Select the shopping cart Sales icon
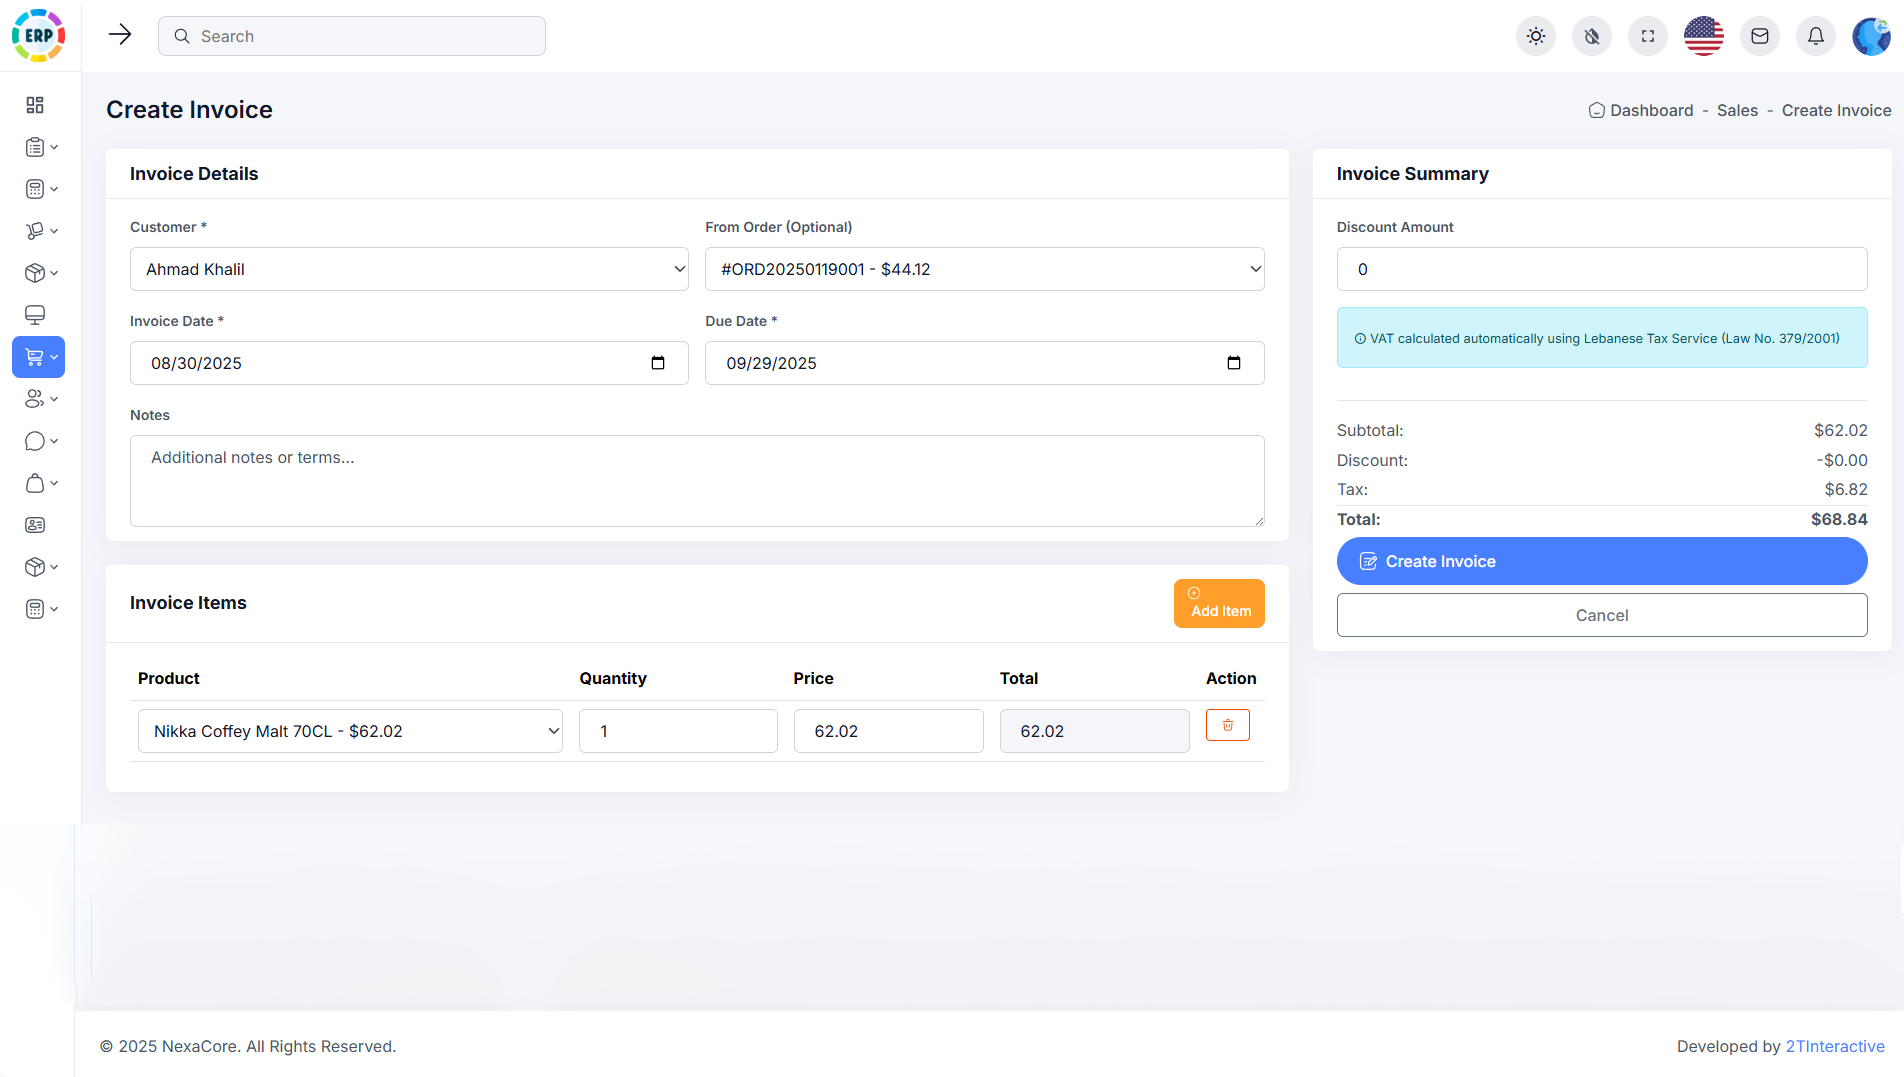 35,356
